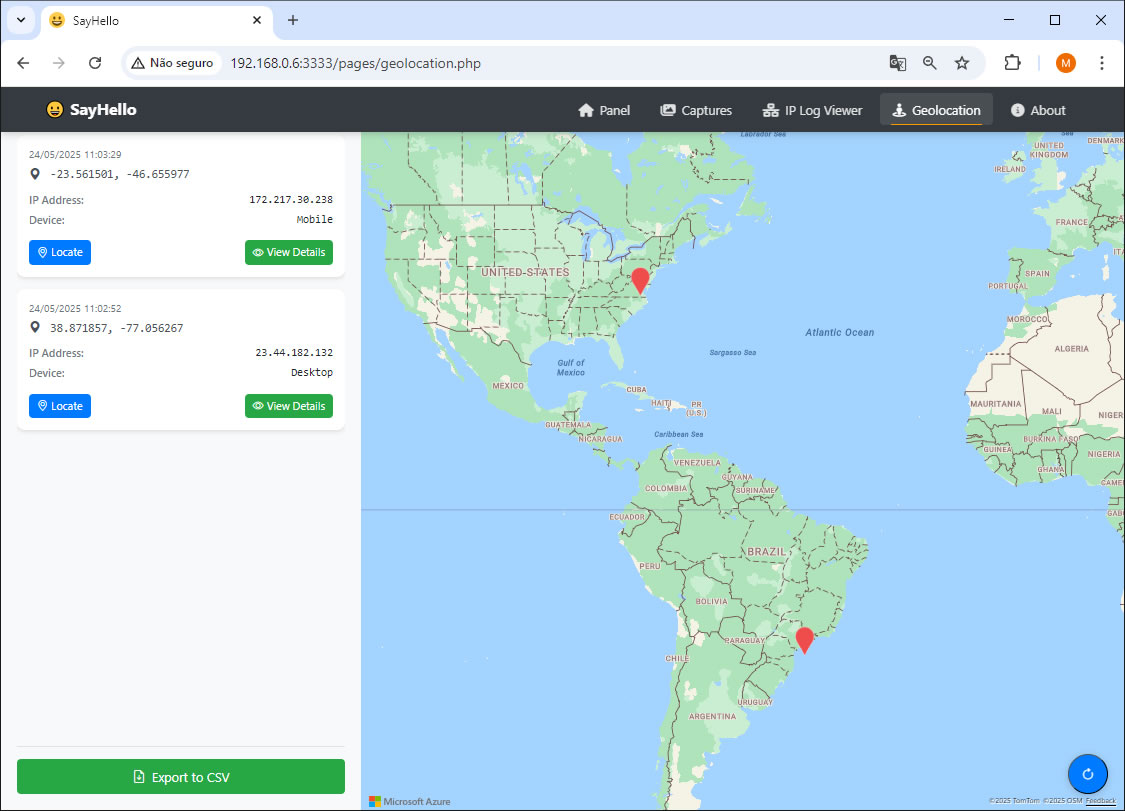The image size is (1125, 811).
Task: Click the IP address 172.217.30.238
Action: (291, 200)
